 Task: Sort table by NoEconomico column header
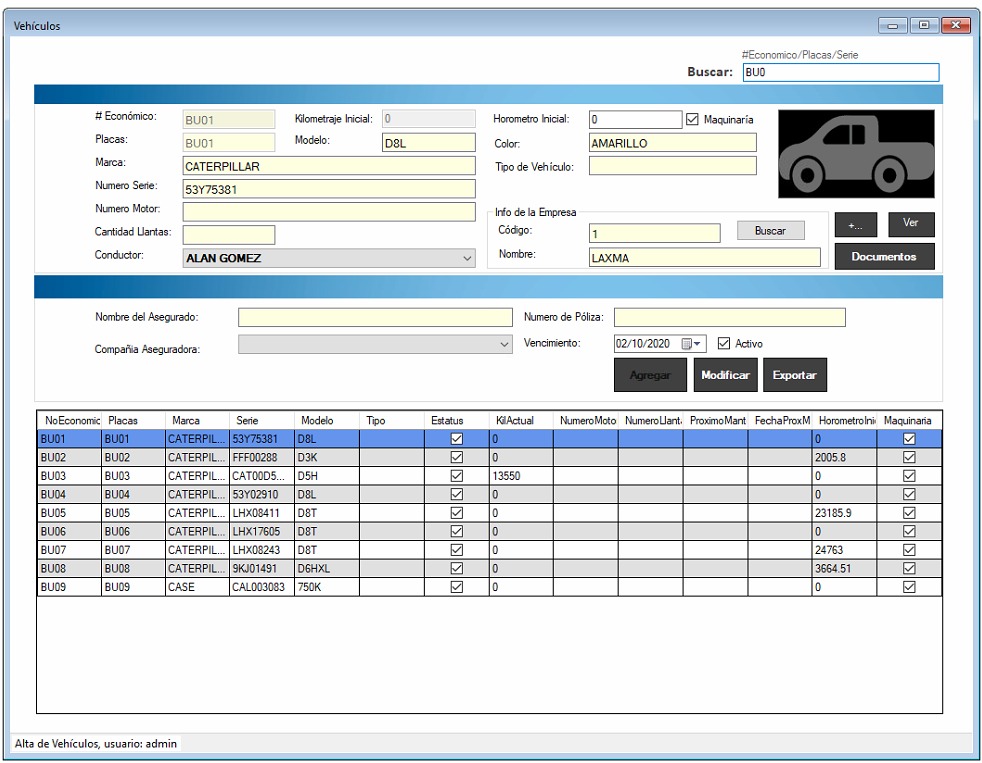pos(70,420)
